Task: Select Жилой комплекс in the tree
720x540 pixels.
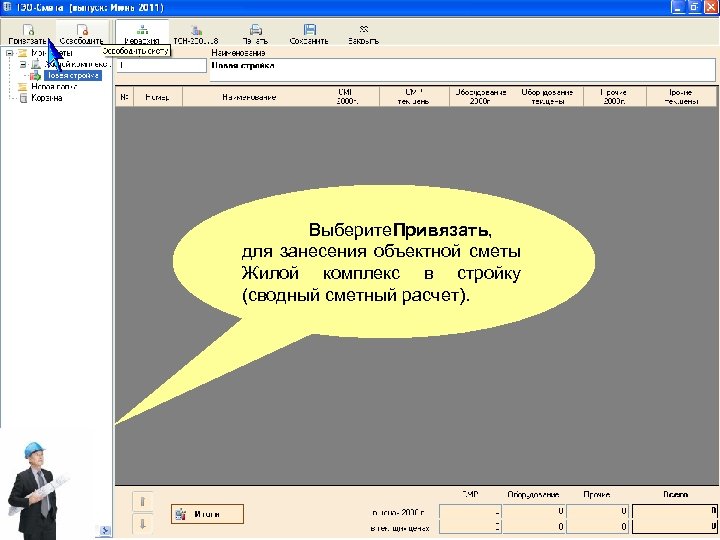Action: tap(76, 64)
